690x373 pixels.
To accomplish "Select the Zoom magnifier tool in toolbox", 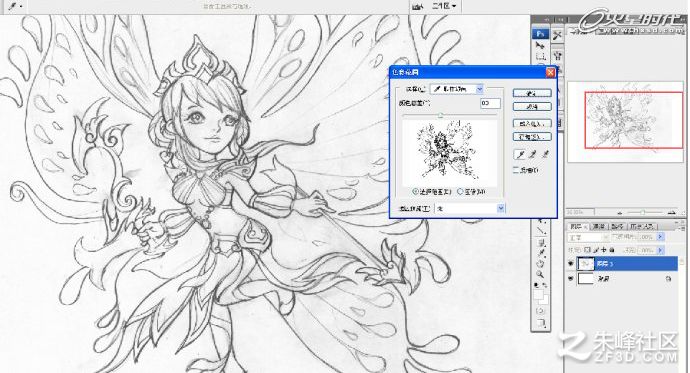I will 540,274.
